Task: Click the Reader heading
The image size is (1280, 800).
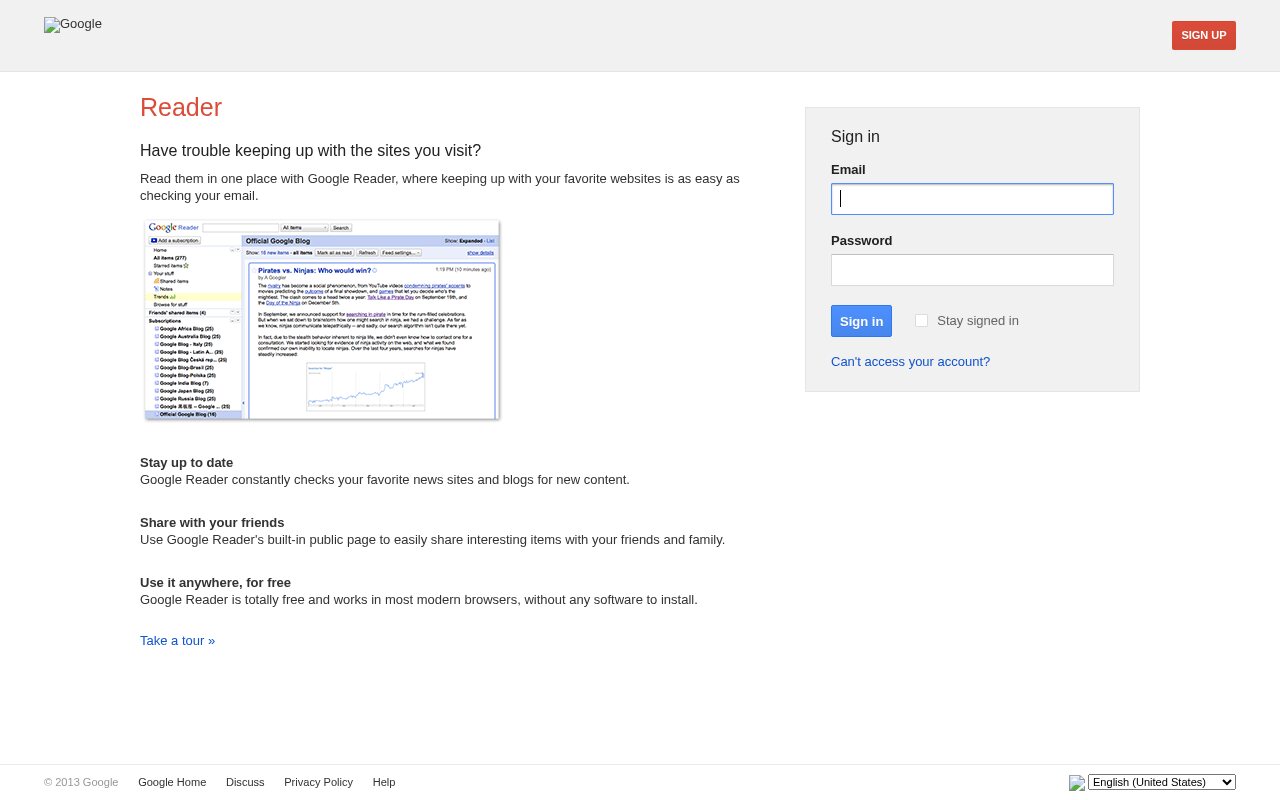Action: coord(181,107)
